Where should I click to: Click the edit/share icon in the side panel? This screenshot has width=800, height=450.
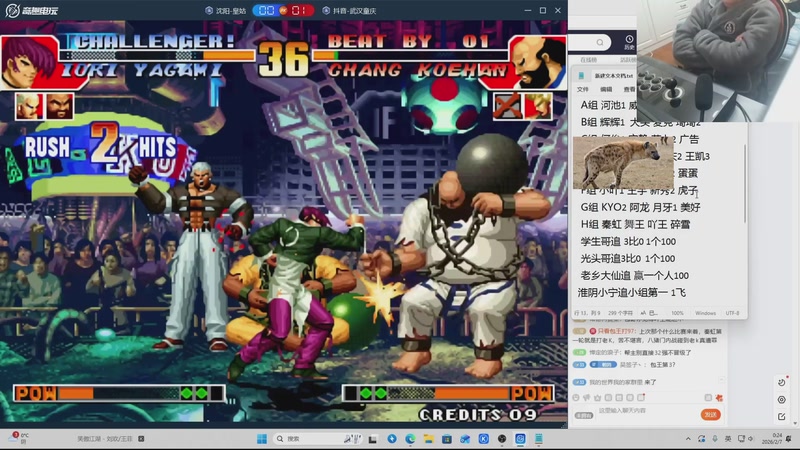pyautogui.click(x=781, y=417)
